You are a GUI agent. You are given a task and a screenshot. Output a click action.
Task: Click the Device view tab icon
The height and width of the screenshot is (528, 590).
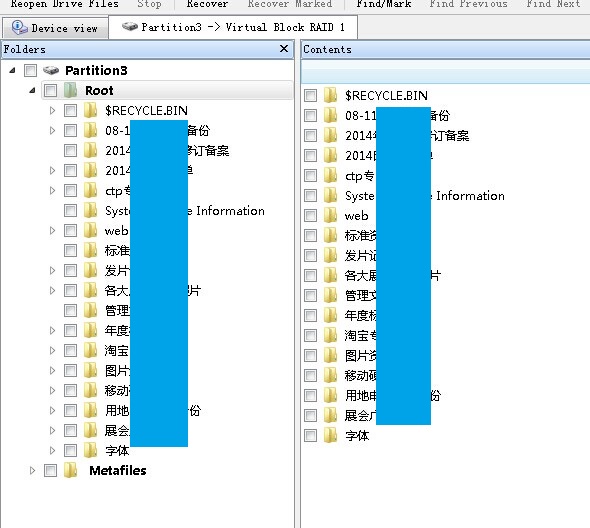tap(19, 27)
